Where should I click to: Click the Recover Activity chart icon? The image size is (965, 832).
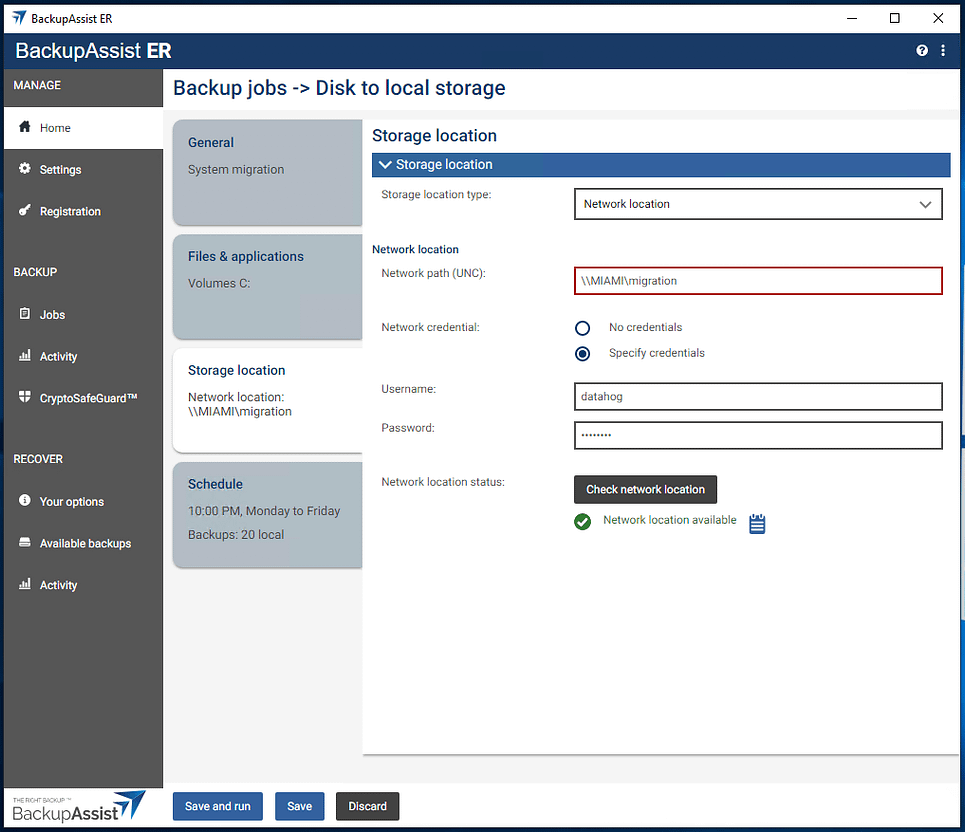point(25,584)
